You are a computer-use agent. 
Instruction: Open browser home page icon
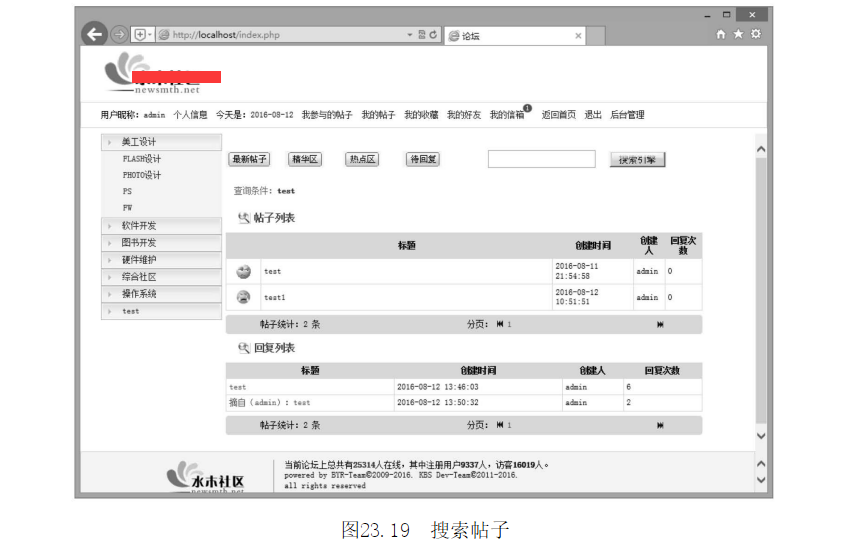(721, 34)
